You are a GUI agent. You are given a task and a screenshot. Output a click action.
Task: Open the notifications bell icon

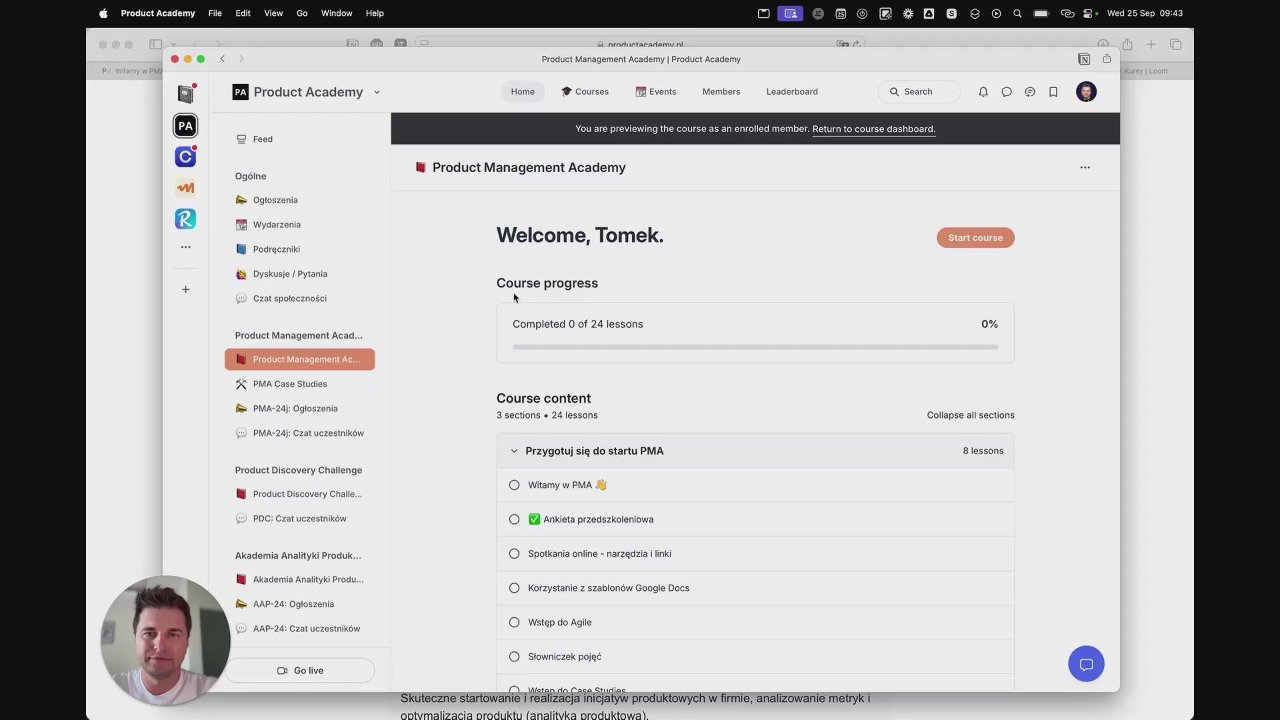[983, 92]
